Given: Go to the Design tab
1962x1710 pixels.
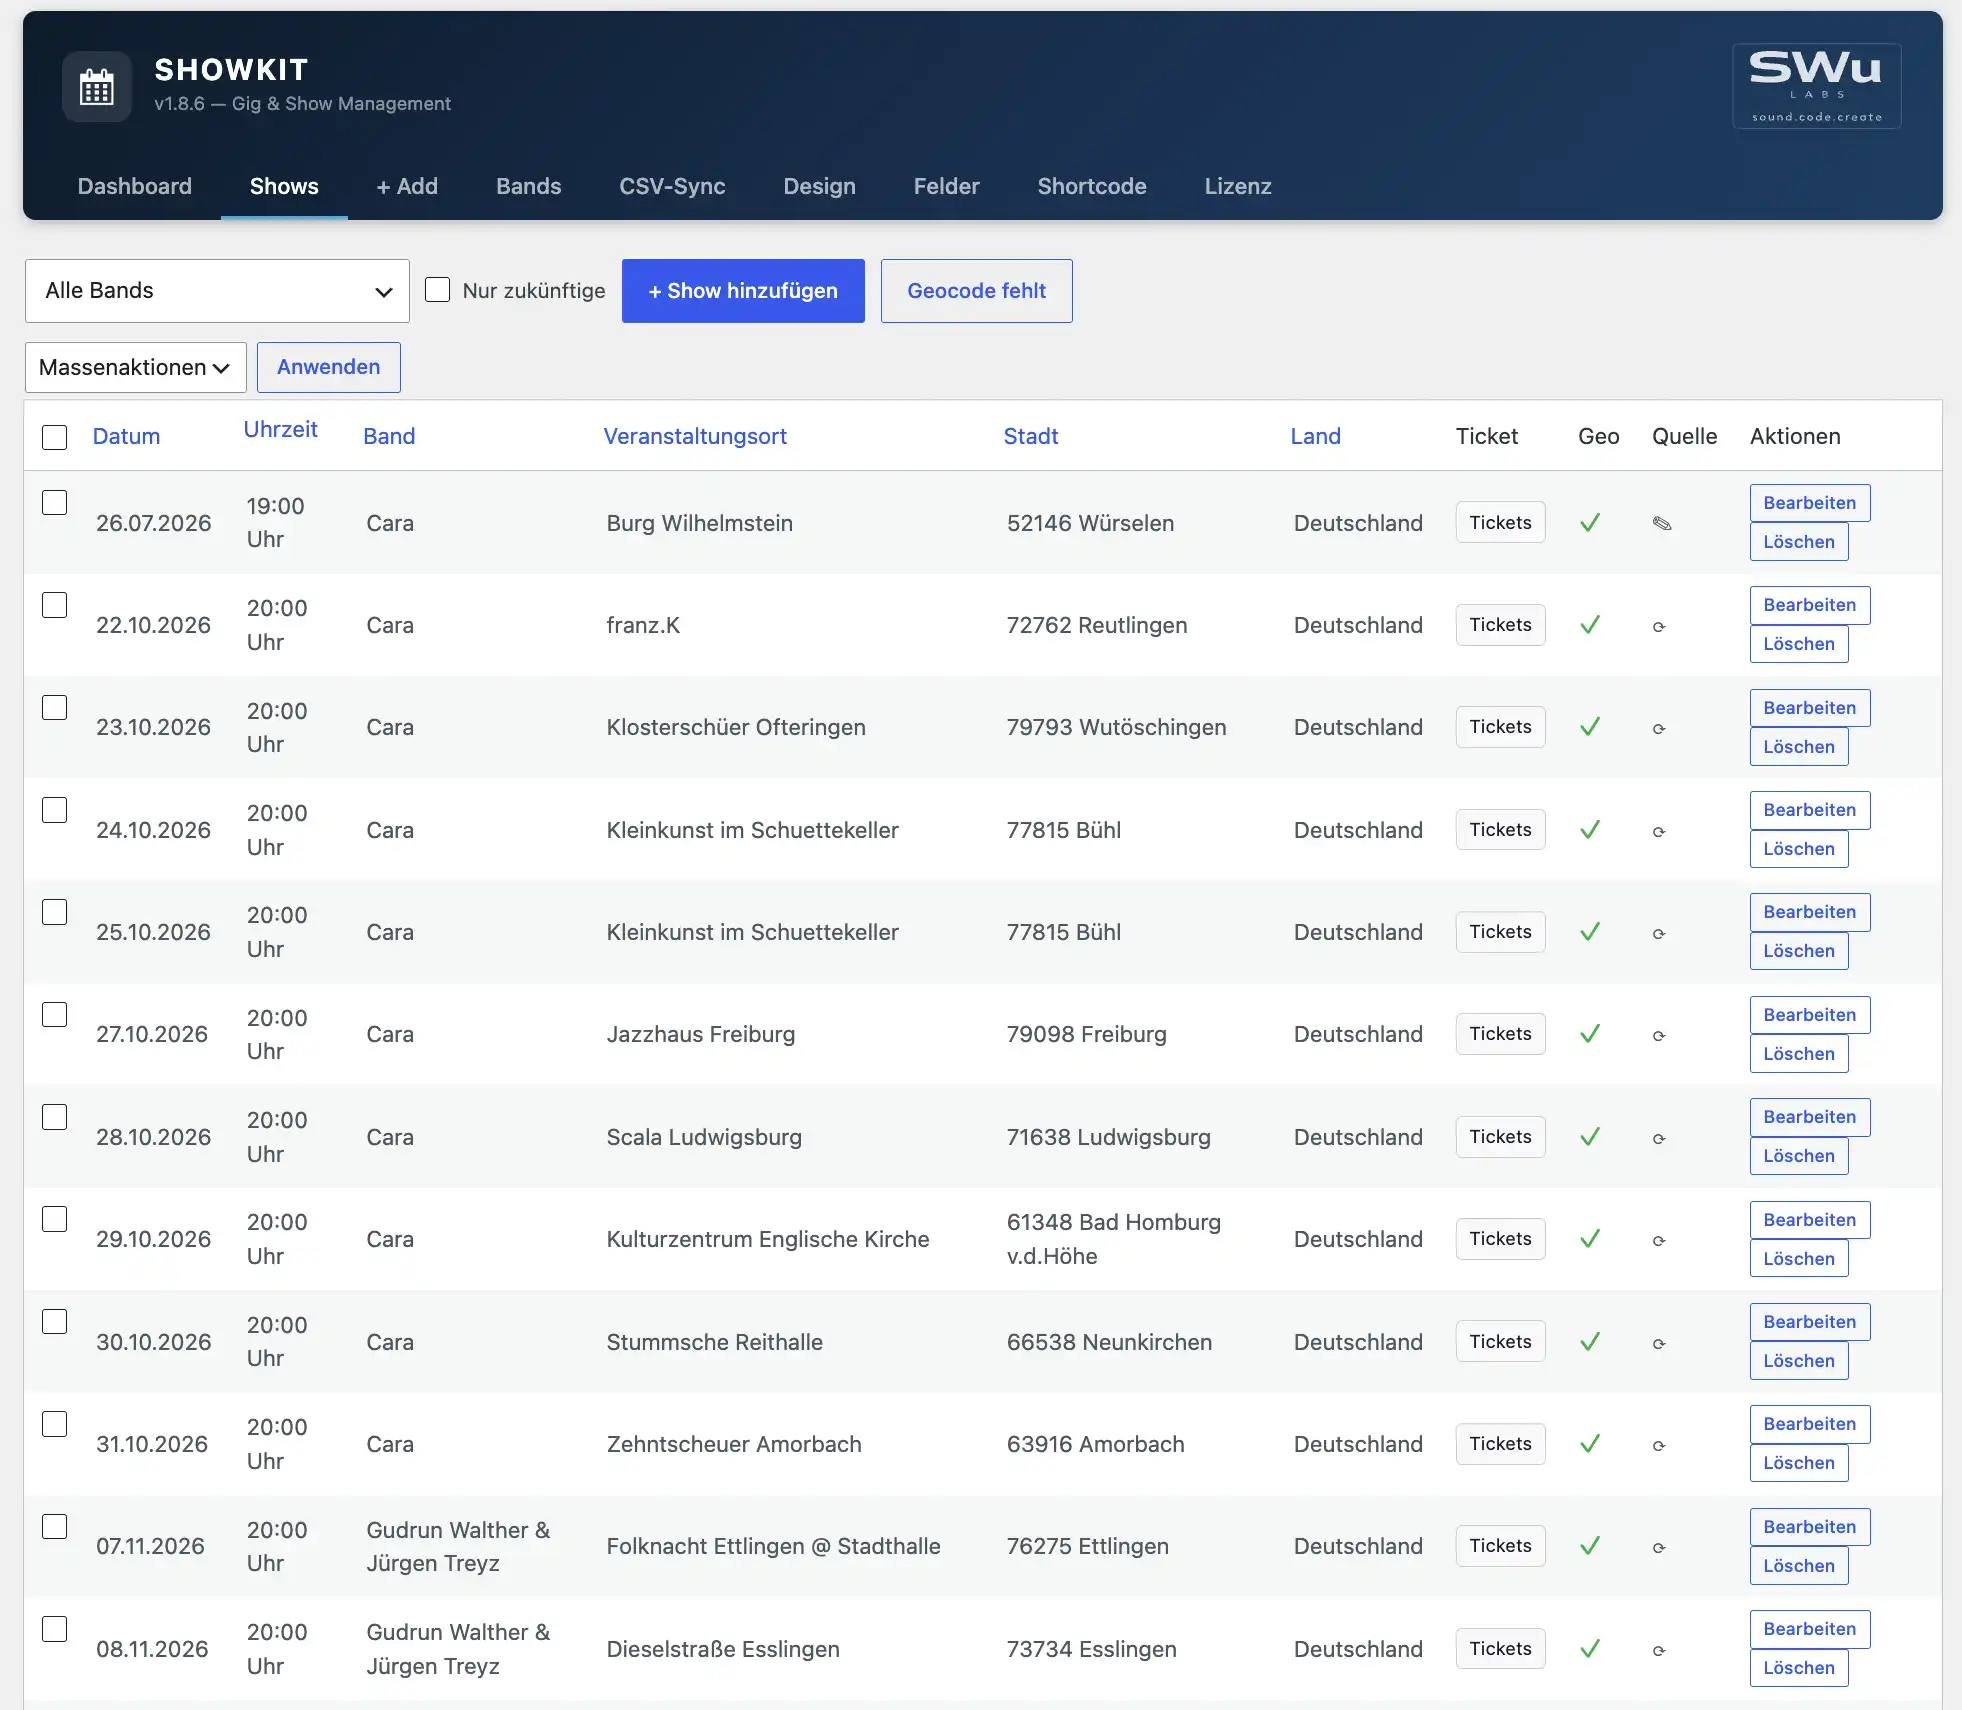Looking at the screenshot, I should click(x=820, y=186).
